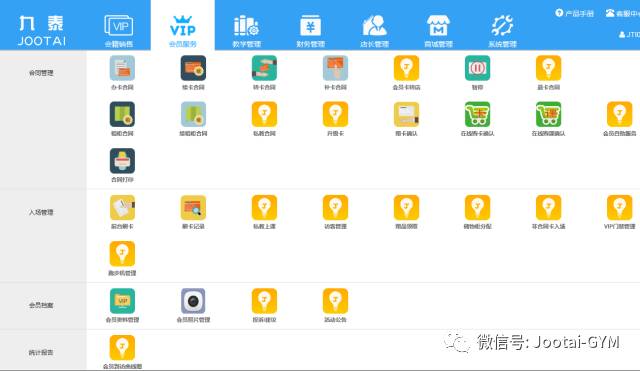The image size is (640, 371).
Task: Click the 九泰 JOOTAI logo
Action: pyautogui.click(x=42, y=30)
